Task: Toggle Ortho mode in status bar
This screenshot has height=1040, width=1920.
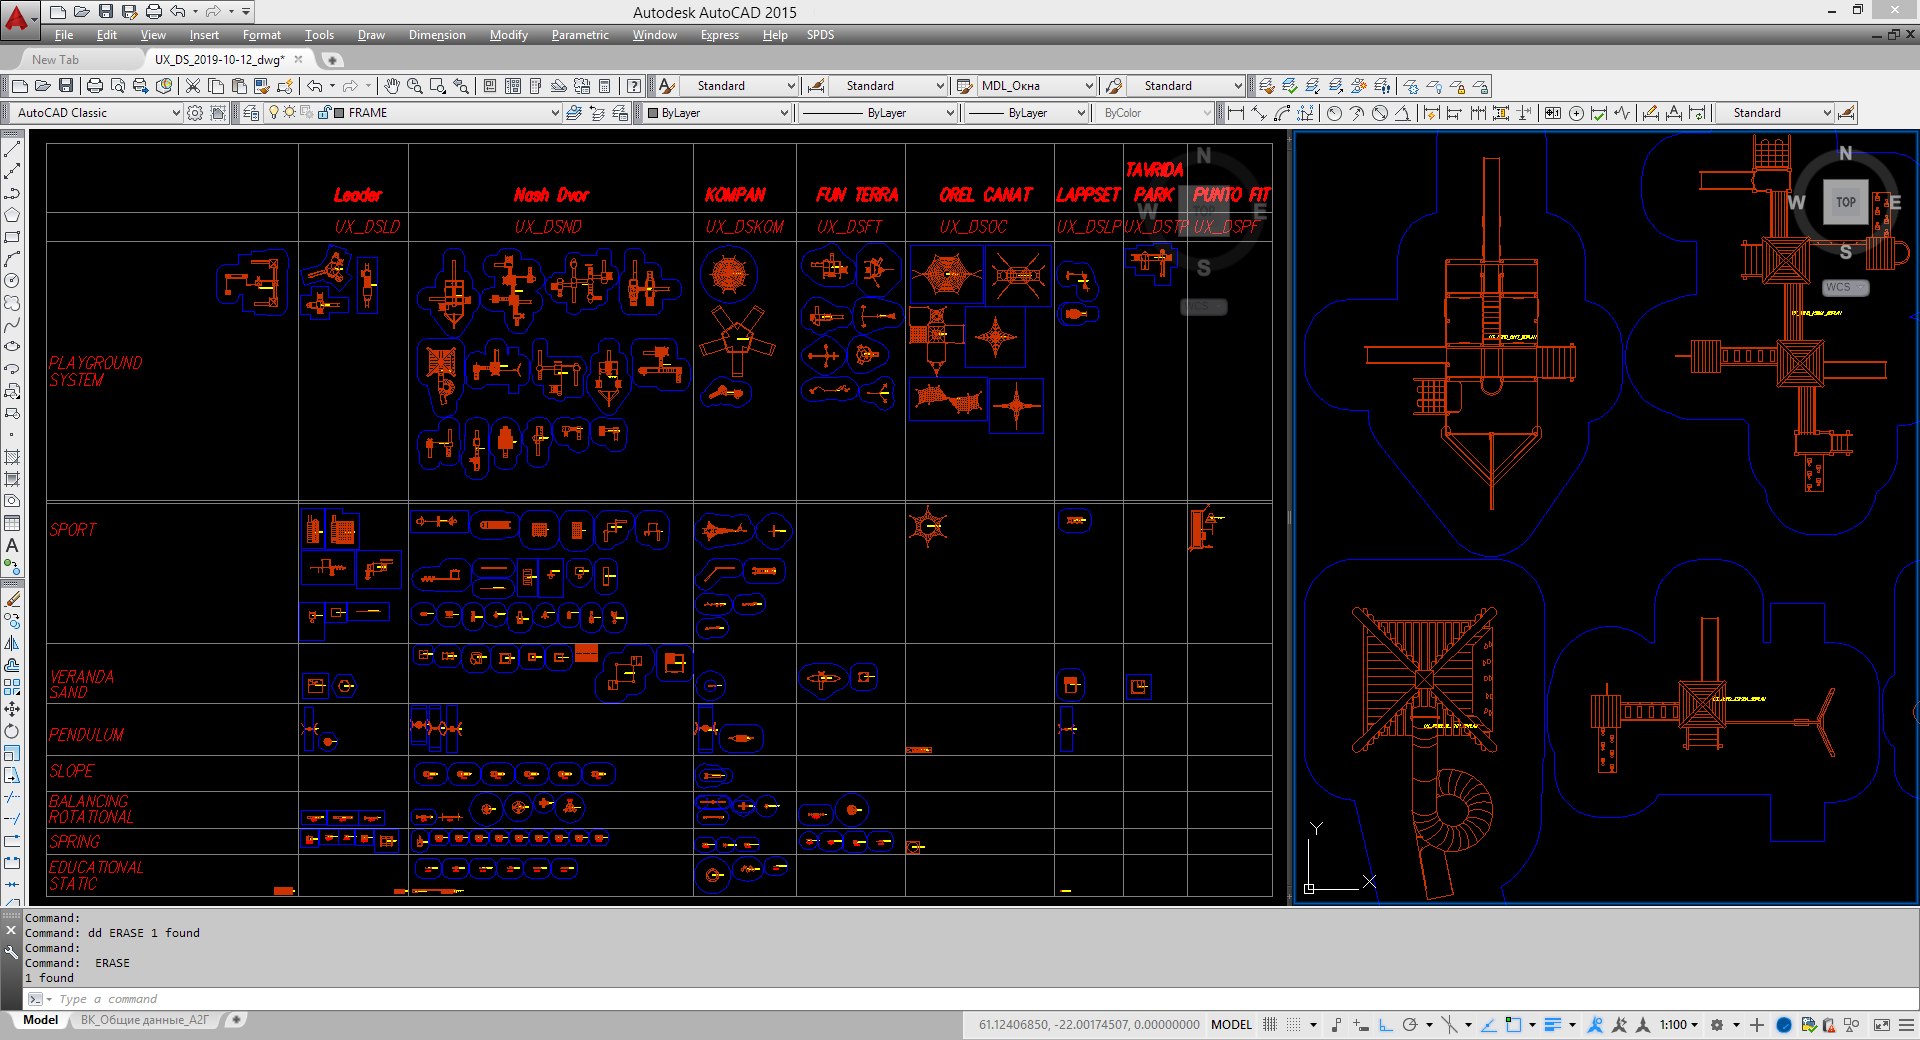Action: 1386,1024
